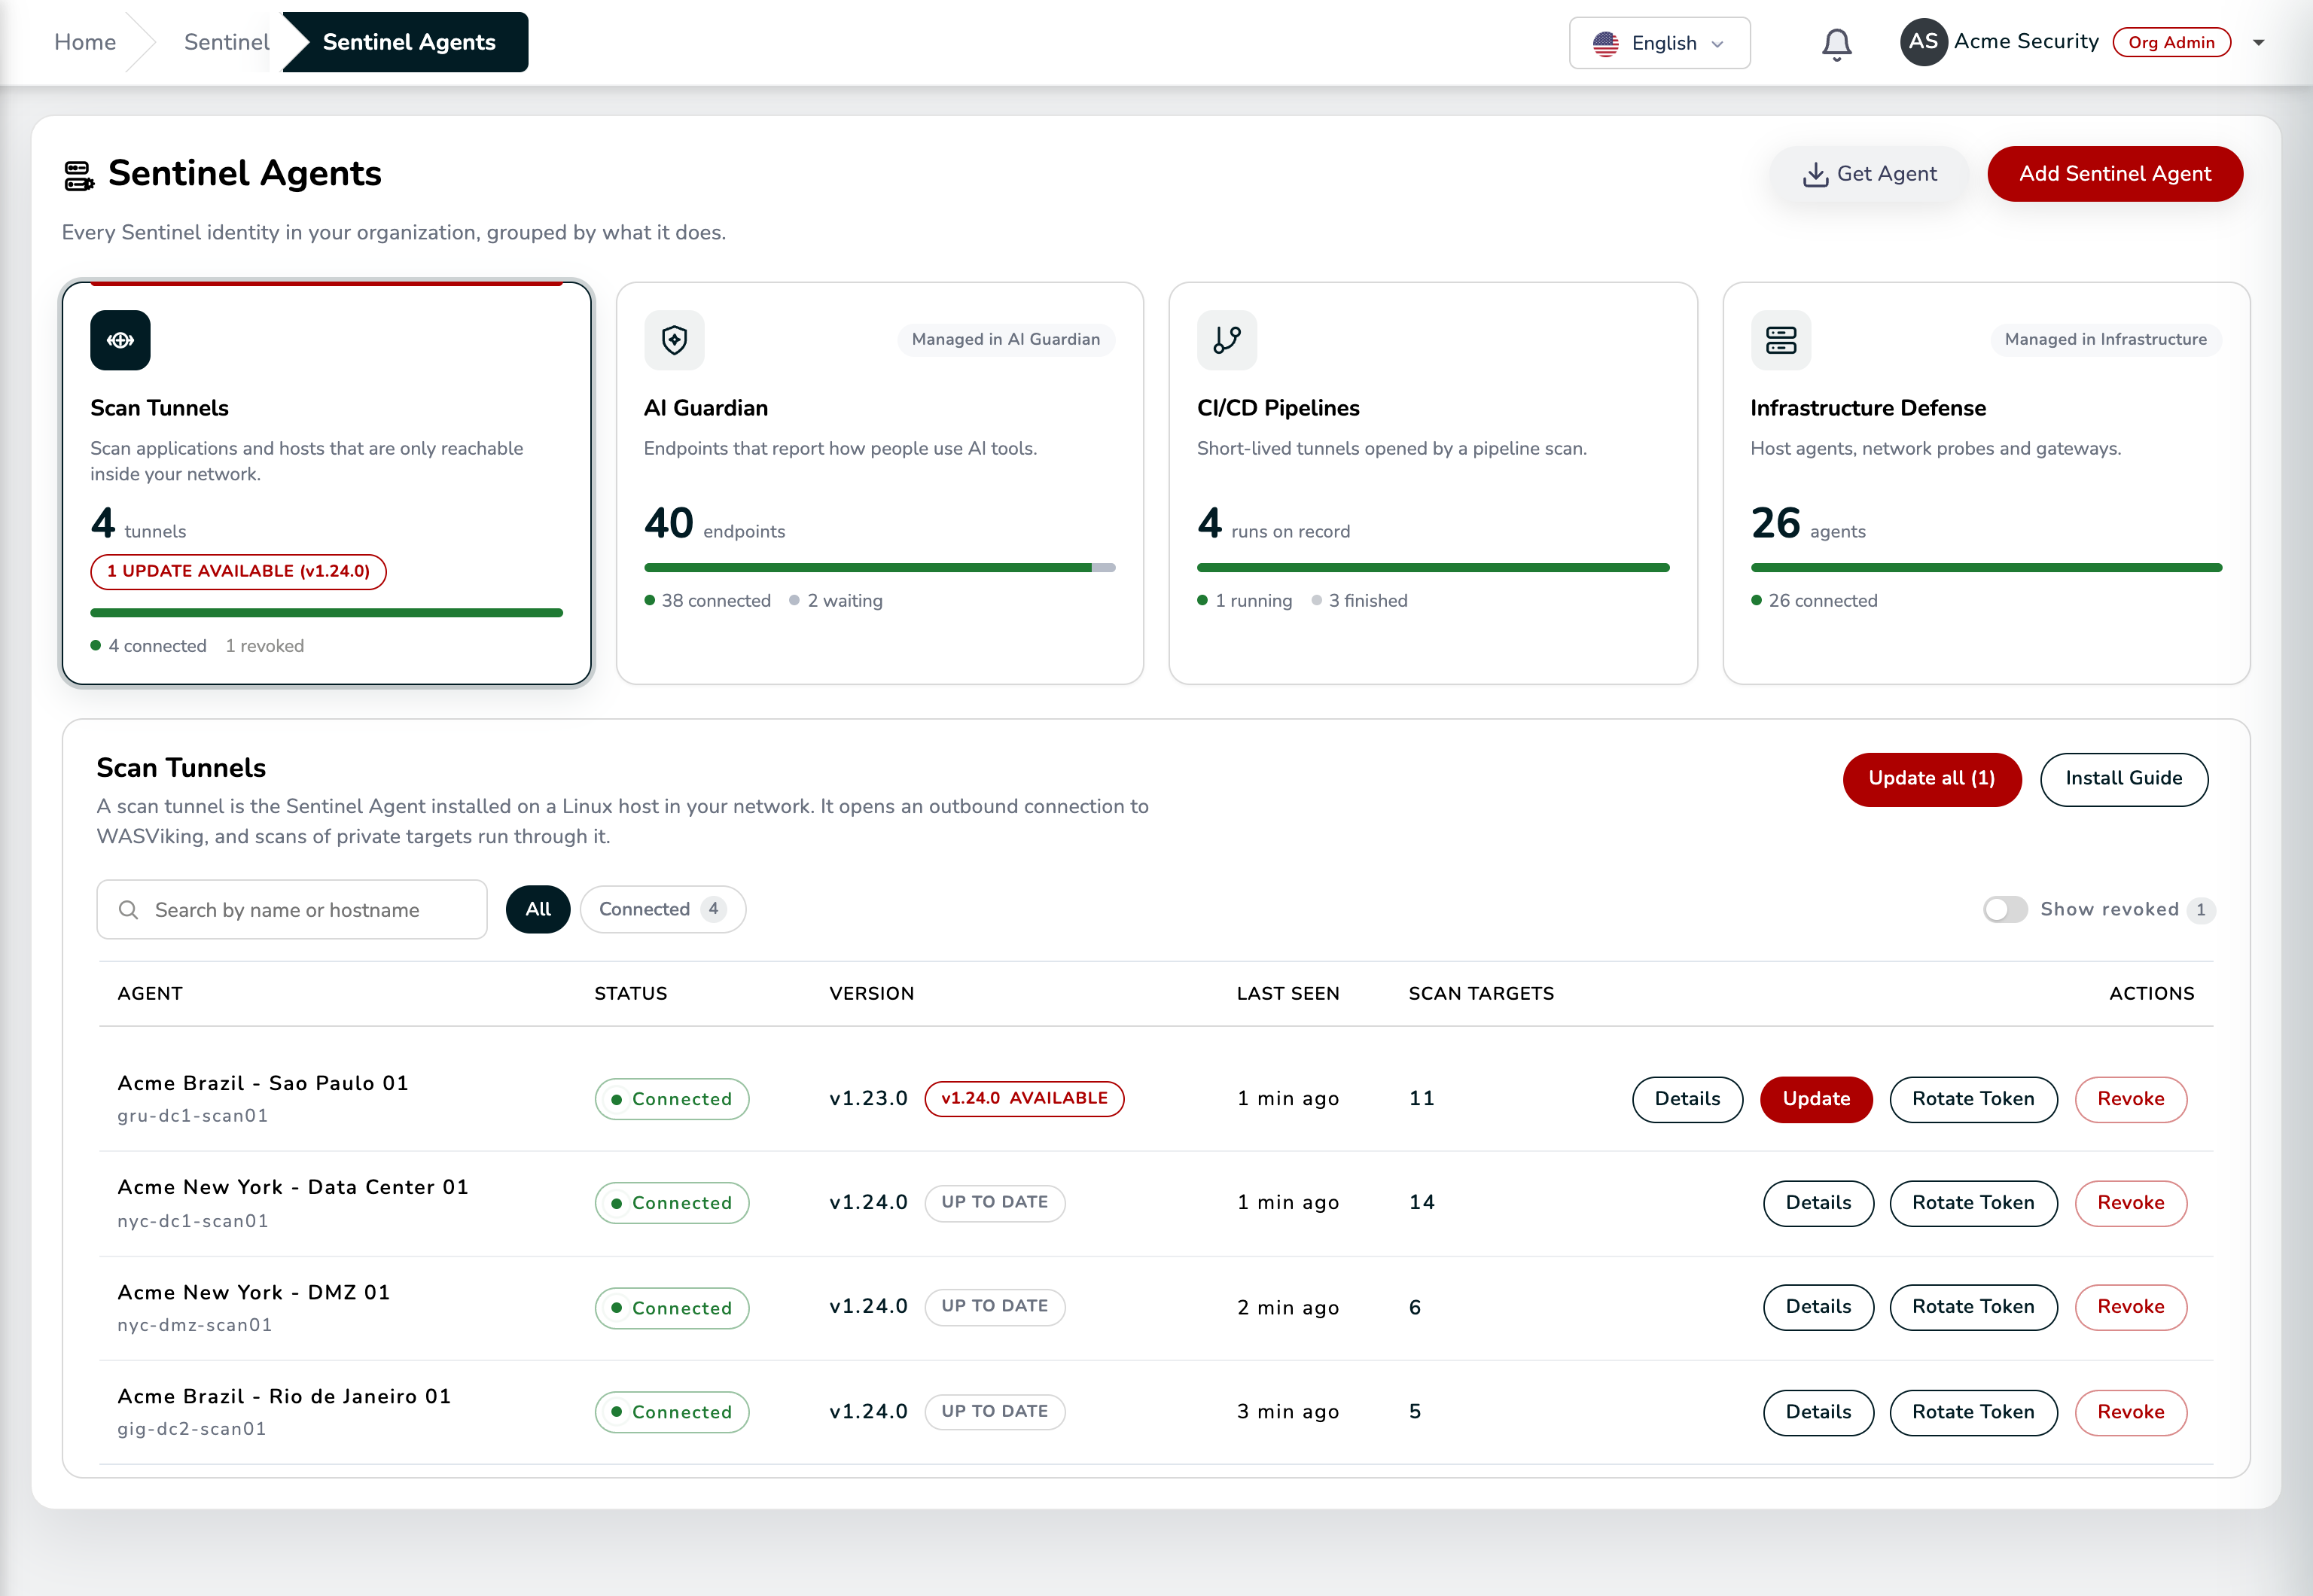Click the Org Admin badge

coord(2172,42)
